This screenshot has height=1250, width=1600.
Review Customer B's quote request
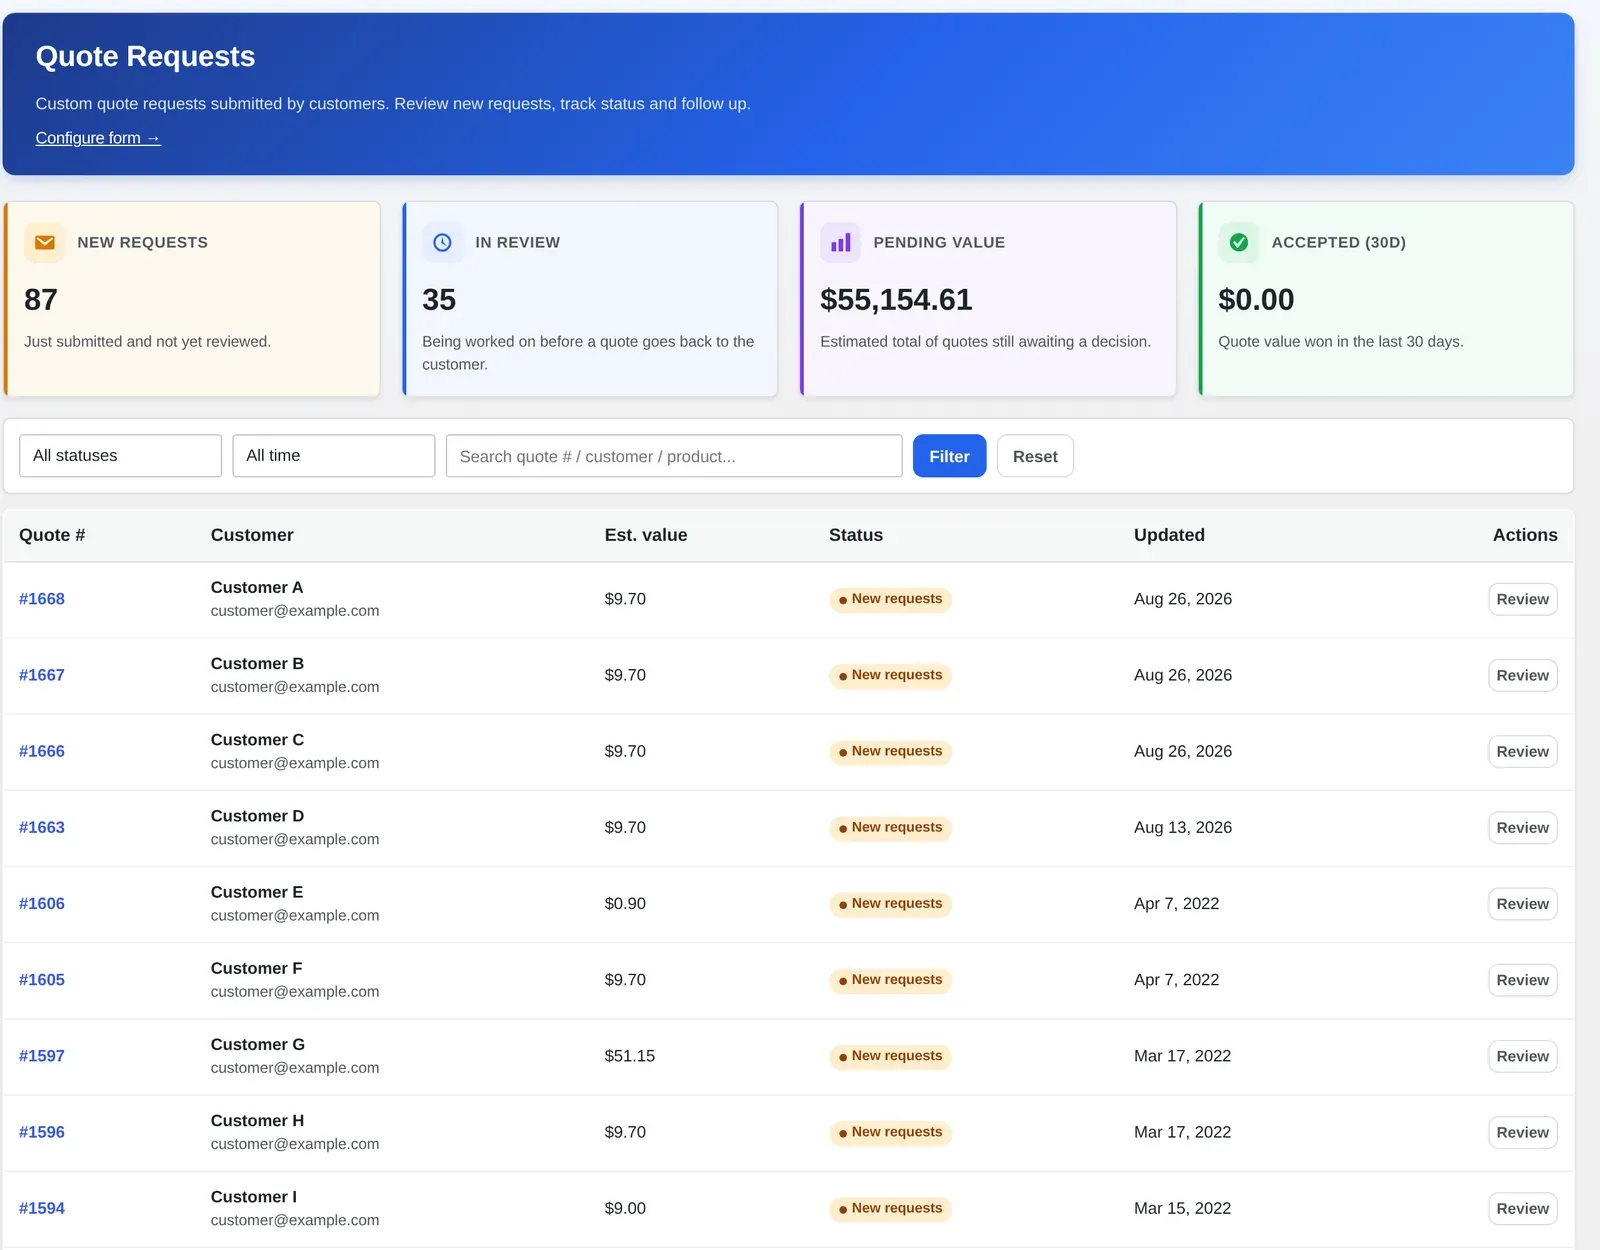click(1522, 675)
